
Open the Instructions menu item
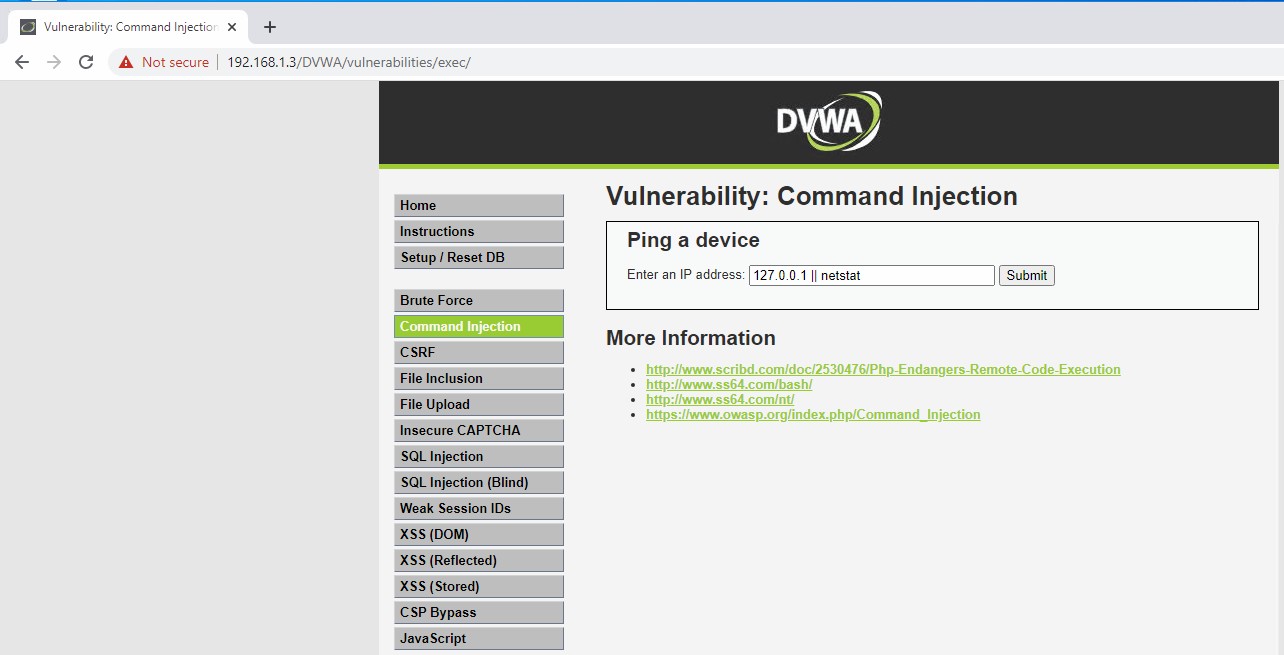[479, 231]
